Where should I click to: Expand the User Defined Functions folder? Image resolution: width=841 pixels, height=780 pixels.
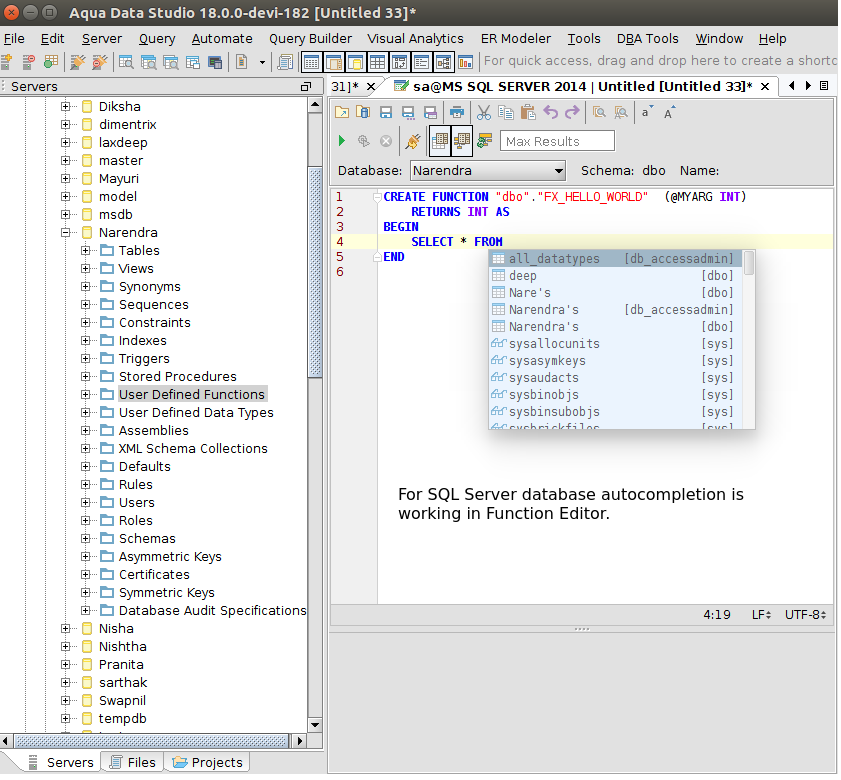[85, 395]
